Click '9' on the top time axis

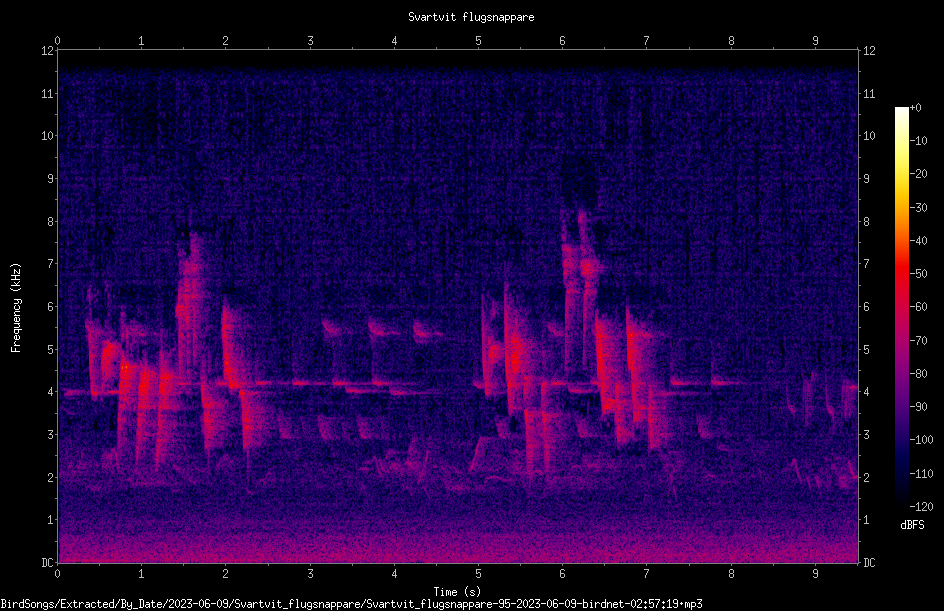(815, 41)
